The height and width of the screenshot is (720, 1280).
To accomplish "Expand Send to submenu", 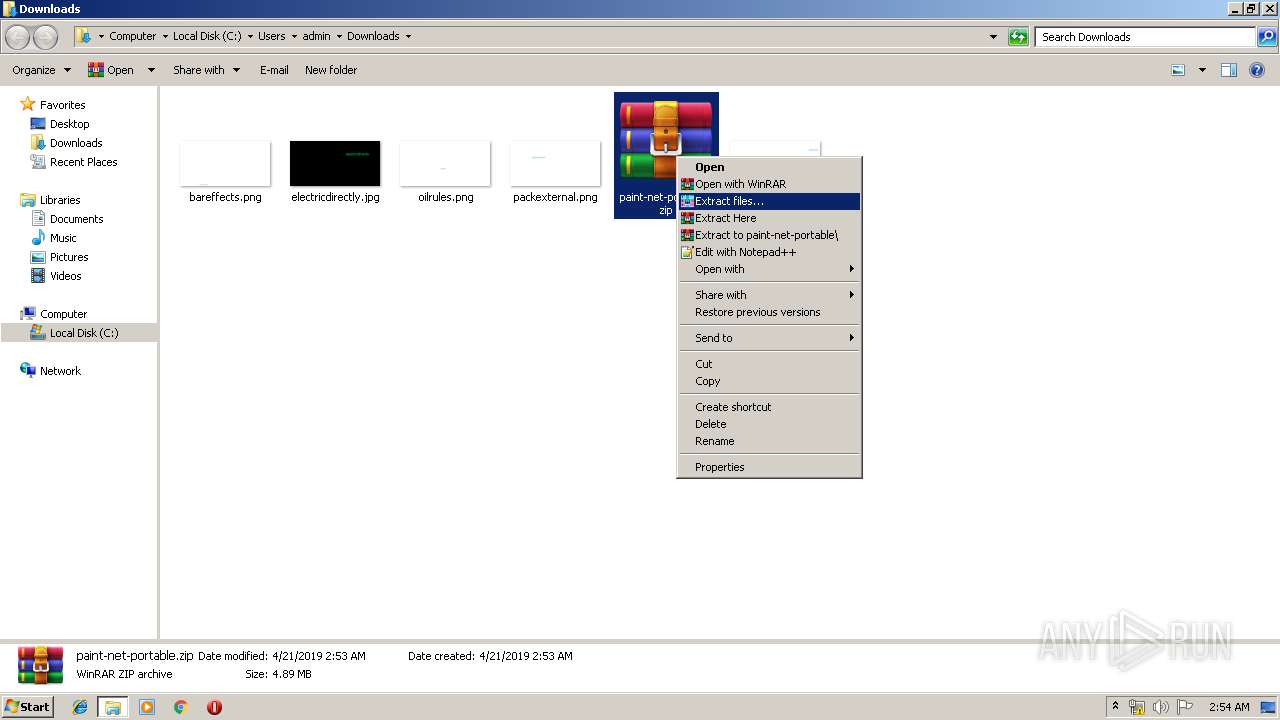I will click(769, 338).
